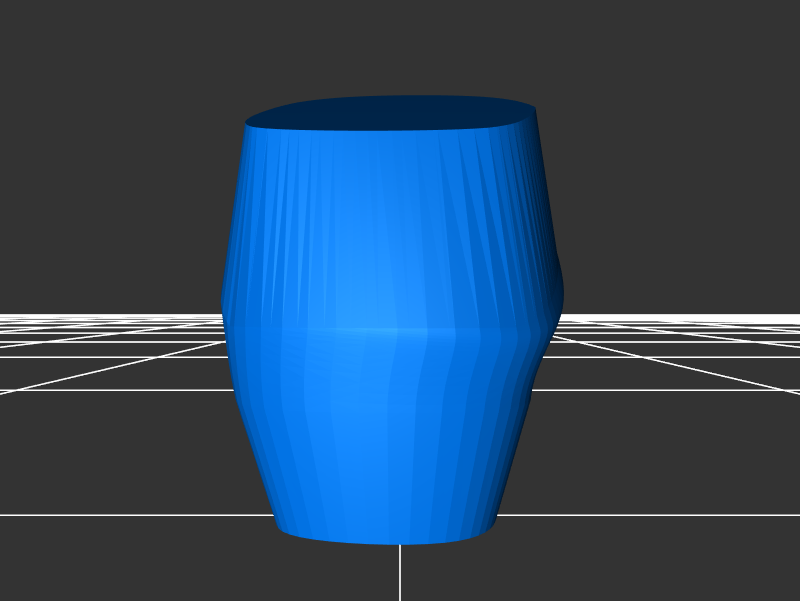Click the bottom-right corner of the model's base
The height and width of the screenshot is (601, 800).
492,520
